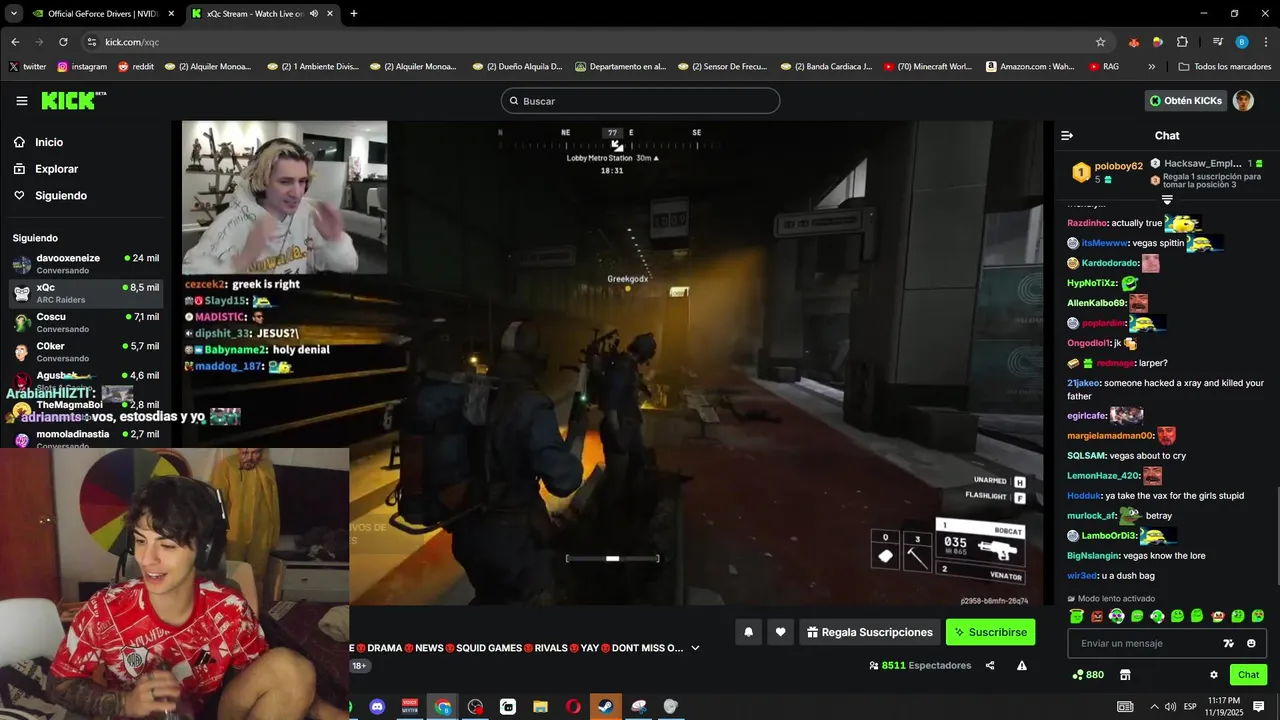Click username SQLSAM in chat
Screen dimensions: 1280x720
[x=1086, y=456]
